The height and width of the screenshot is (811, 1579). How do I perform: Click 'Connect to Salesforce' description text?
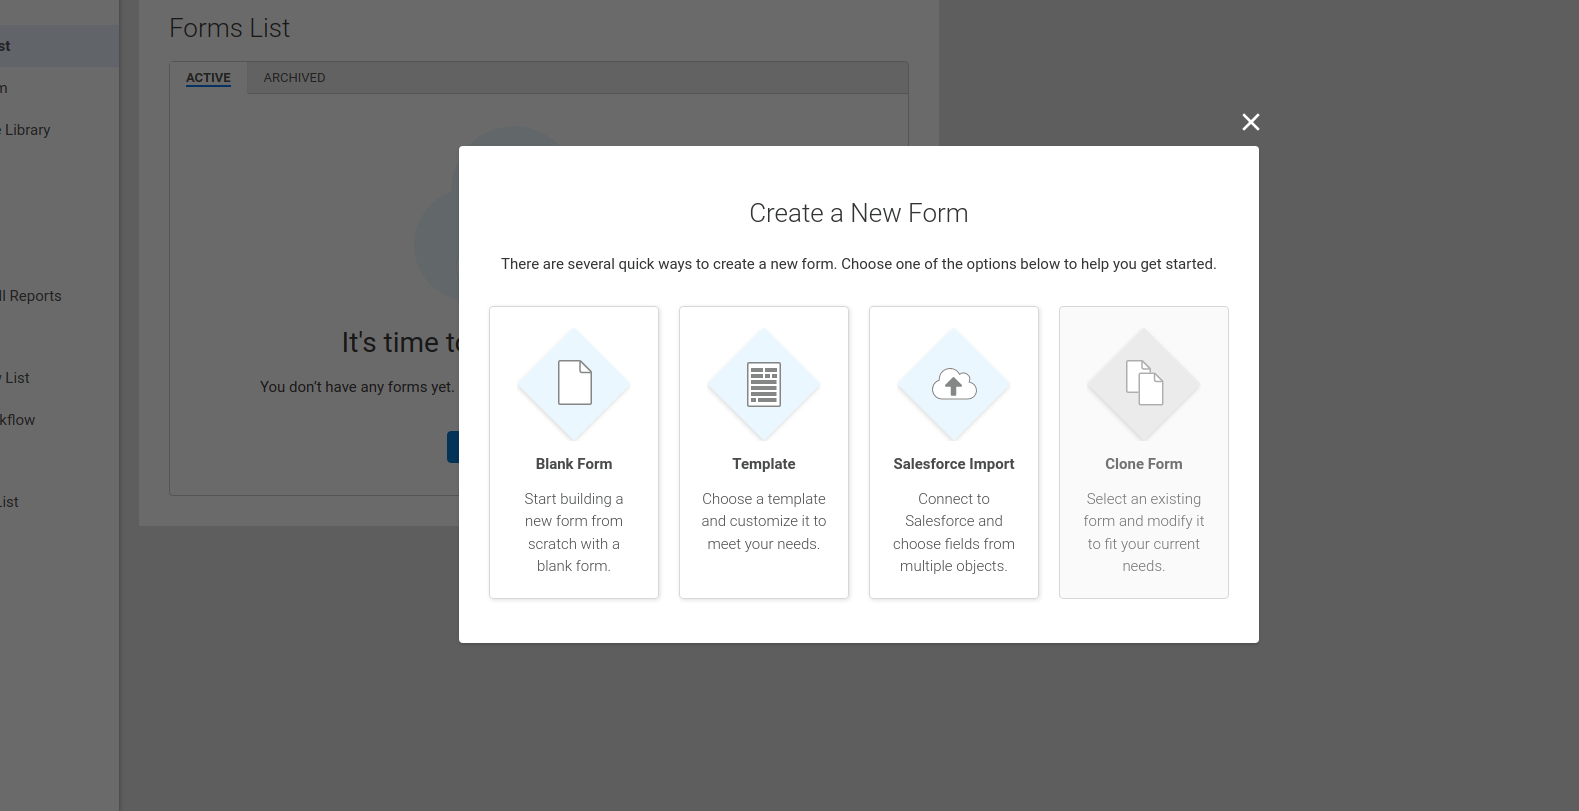click(x=954, y=532)
